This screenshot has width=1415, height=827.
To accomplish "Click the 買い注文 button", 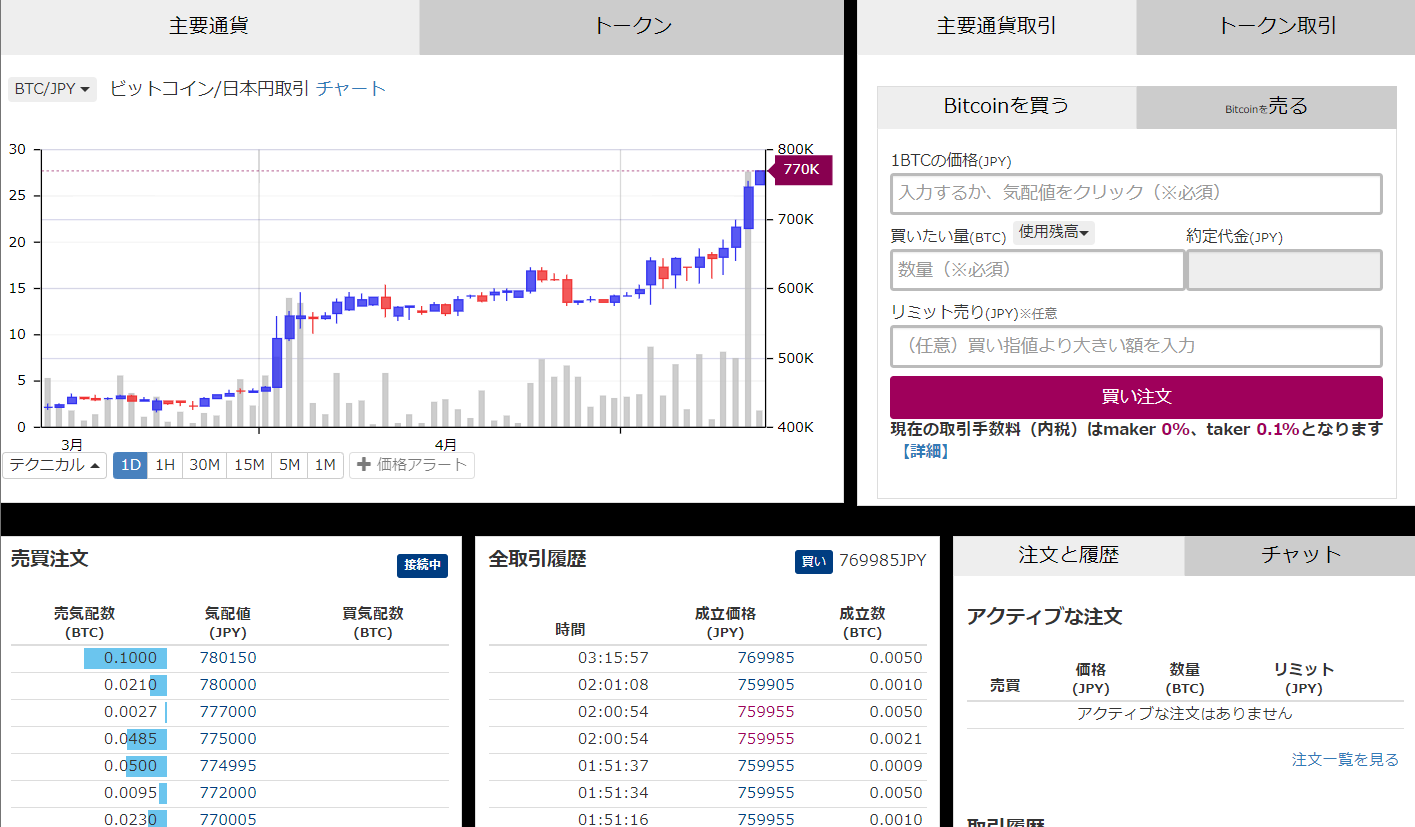I will (1136, 397).
